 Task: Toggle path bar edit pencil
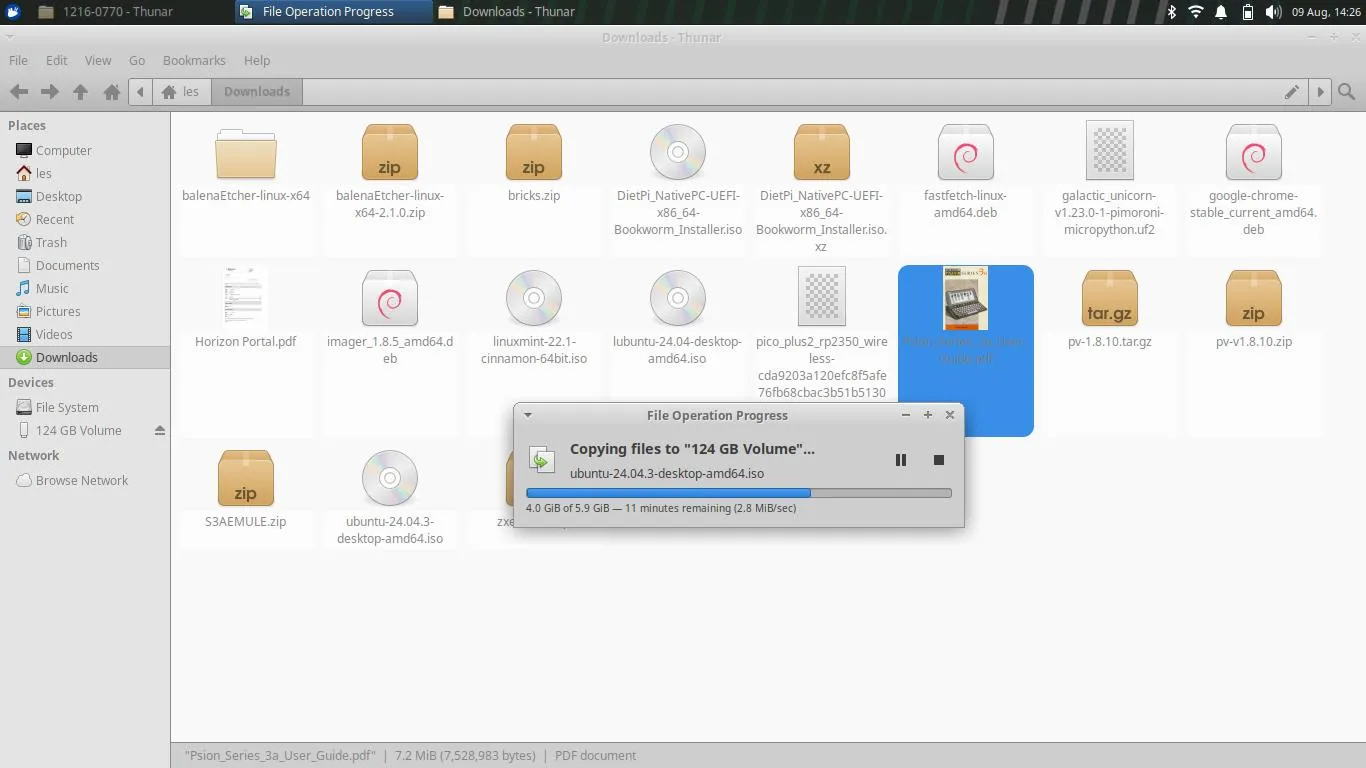pos(1292,92)
